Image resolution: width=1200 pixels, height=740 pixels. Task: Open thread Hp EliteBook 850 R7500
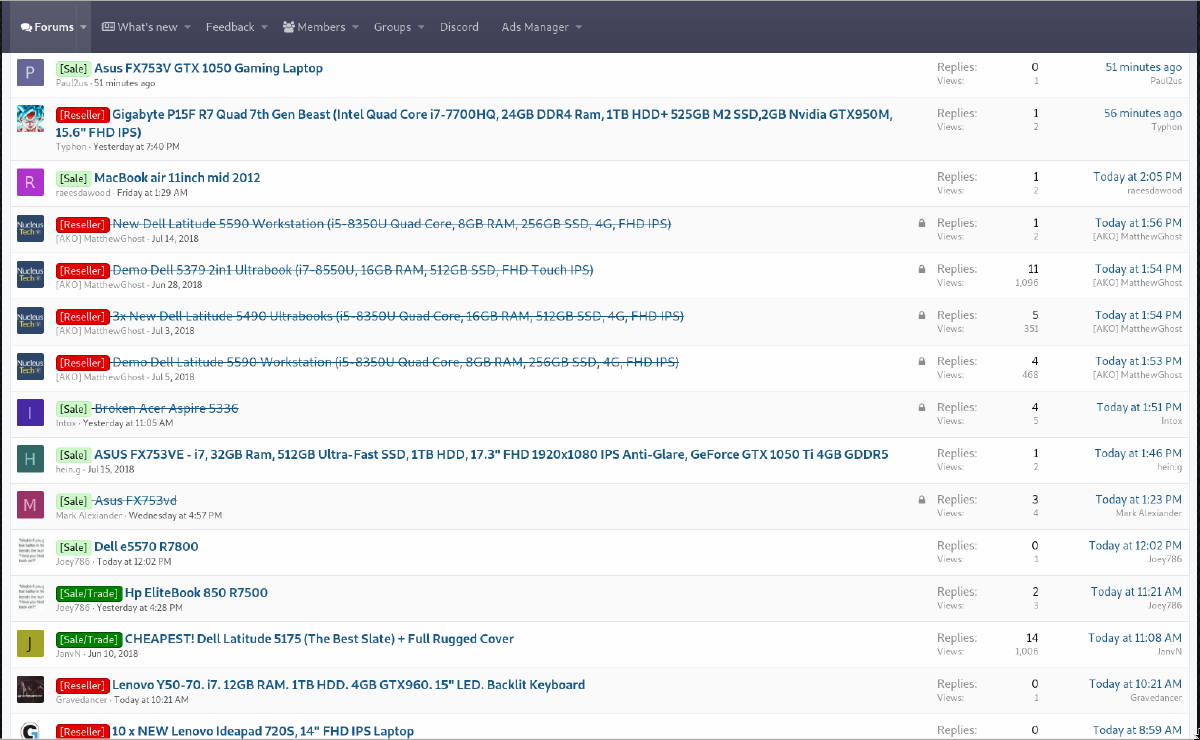click(x=196, y=592)
